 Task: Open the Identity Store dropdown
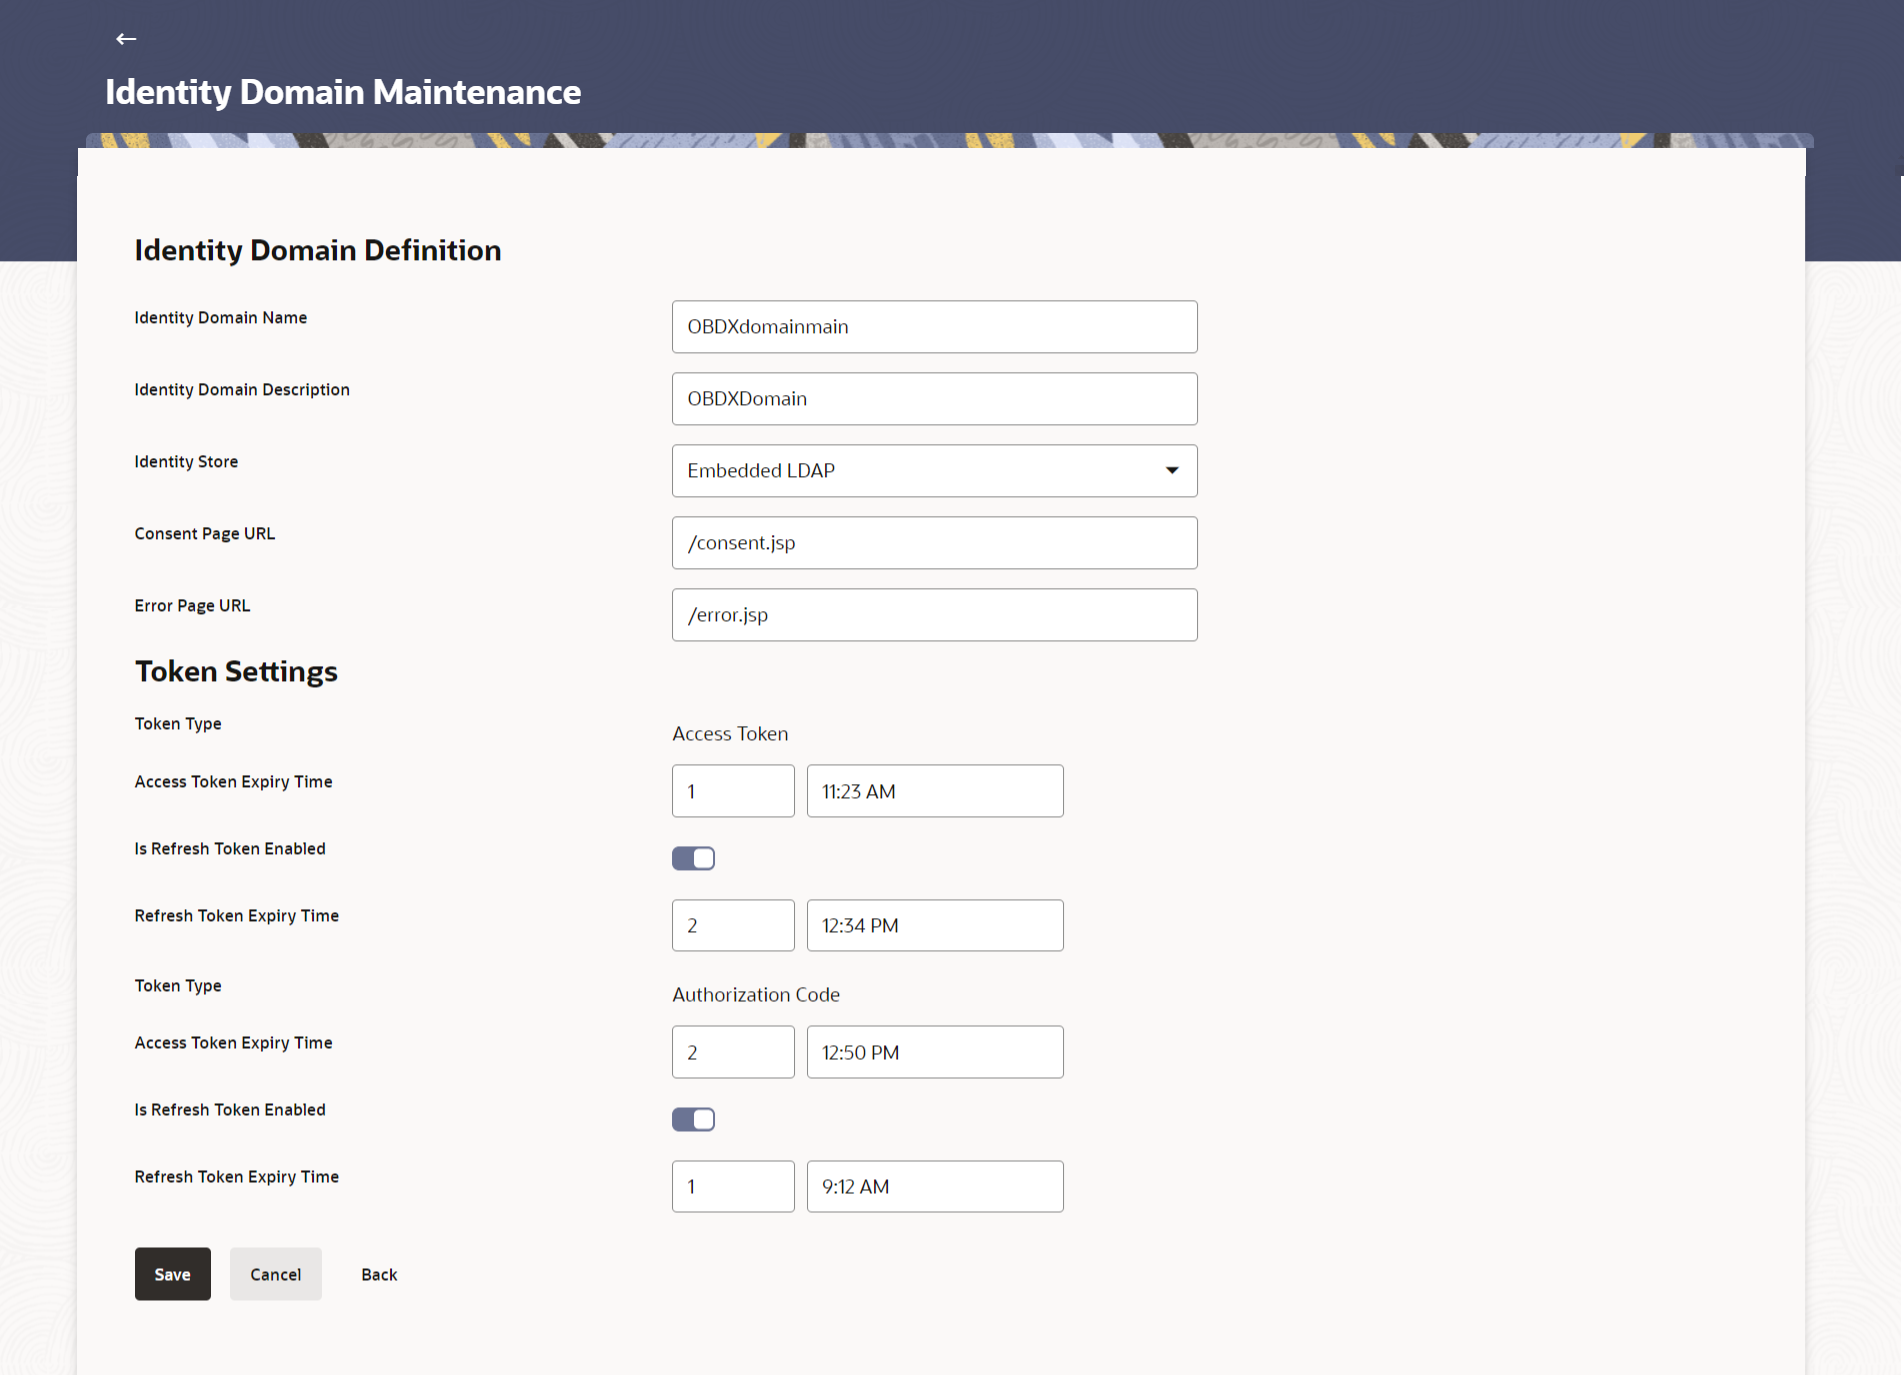934,471
